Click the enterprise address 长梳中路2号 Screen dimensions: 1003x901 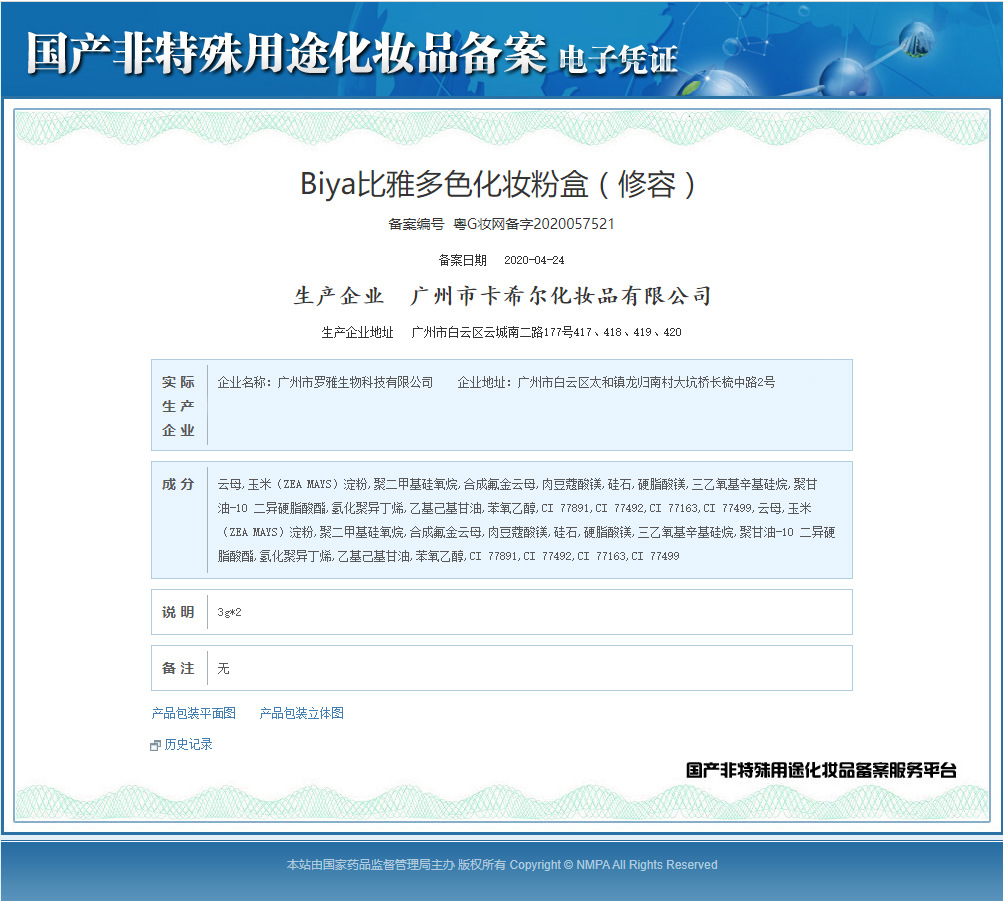click(x=645, y=382)
